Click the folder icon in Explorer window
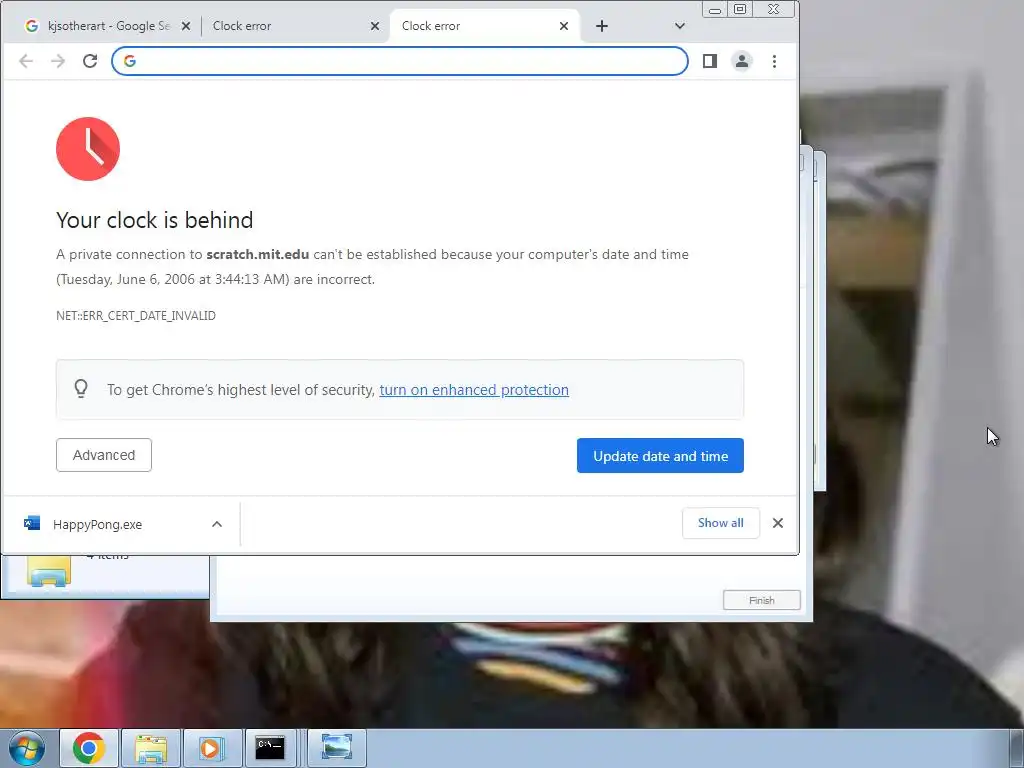 point(49,572)
